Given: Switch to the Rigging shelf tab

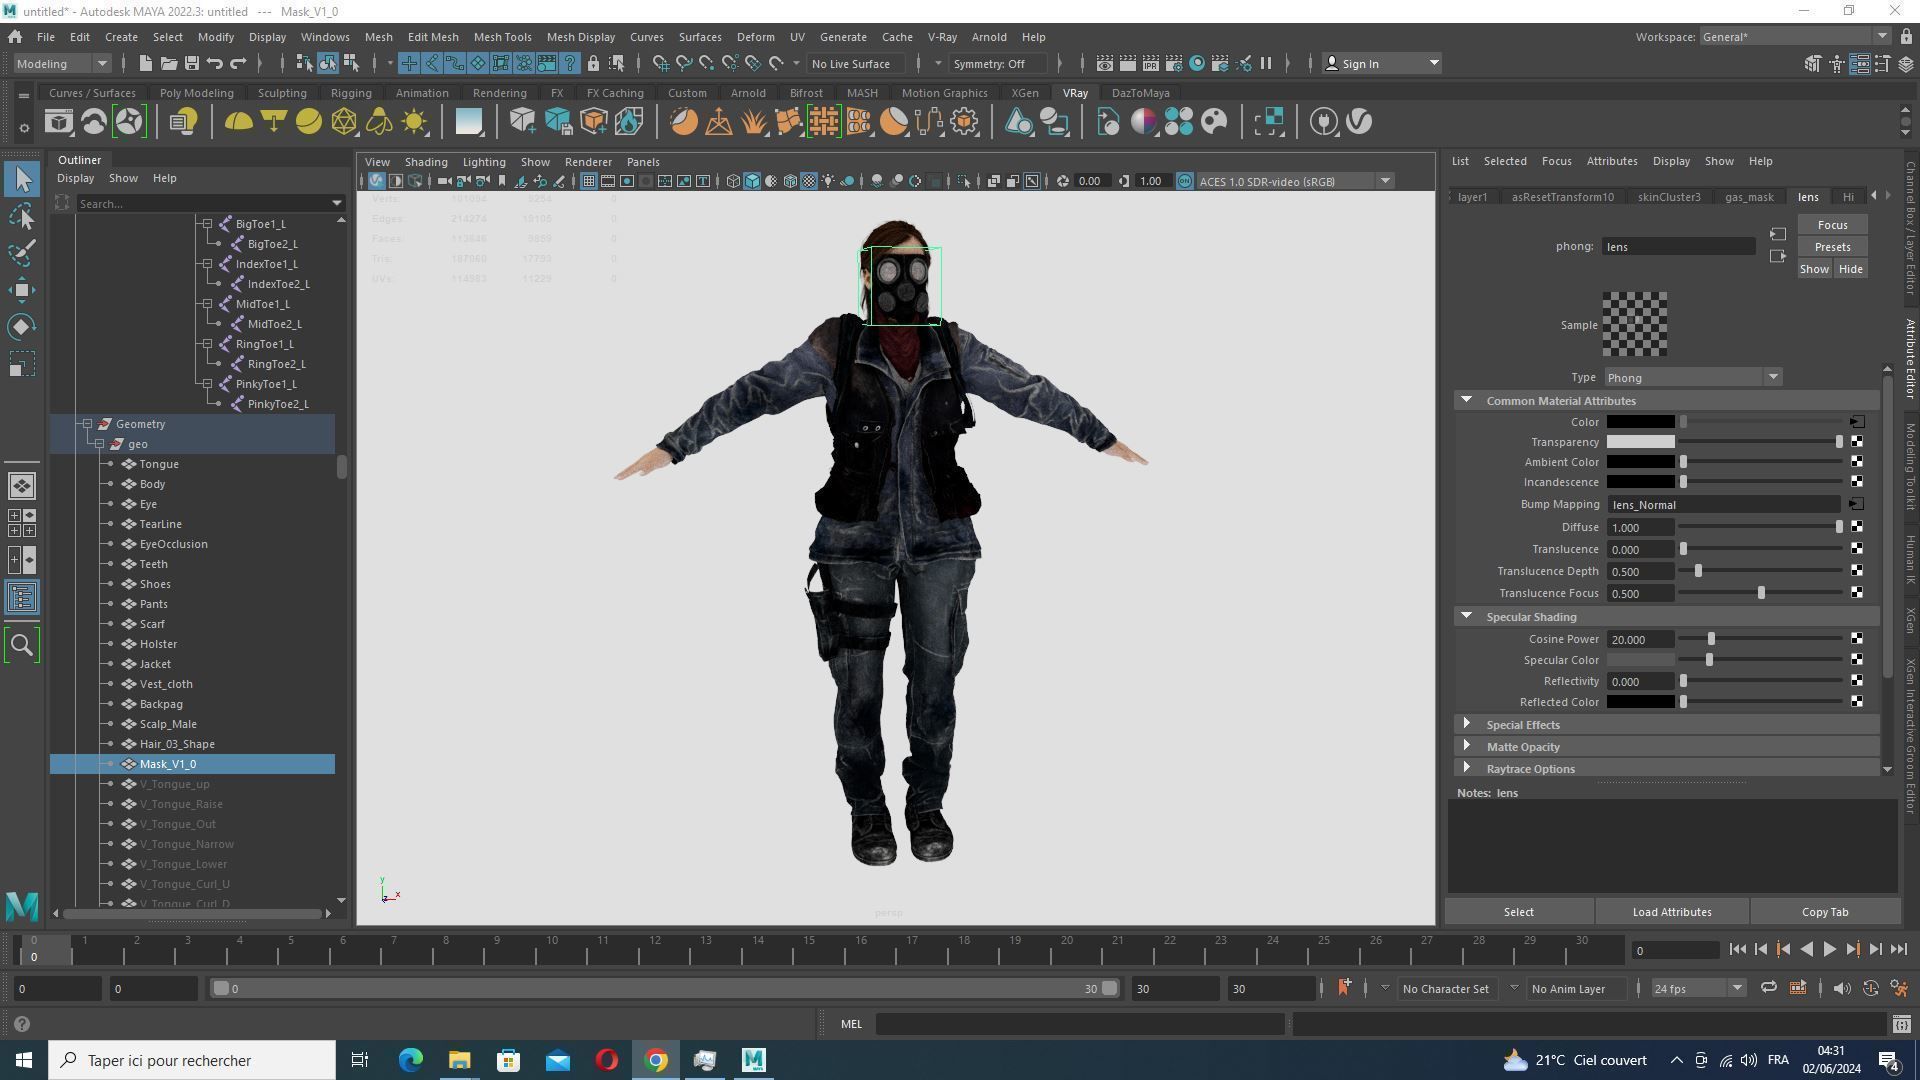Looking at the screenshot, I should (x=350, y=93).
